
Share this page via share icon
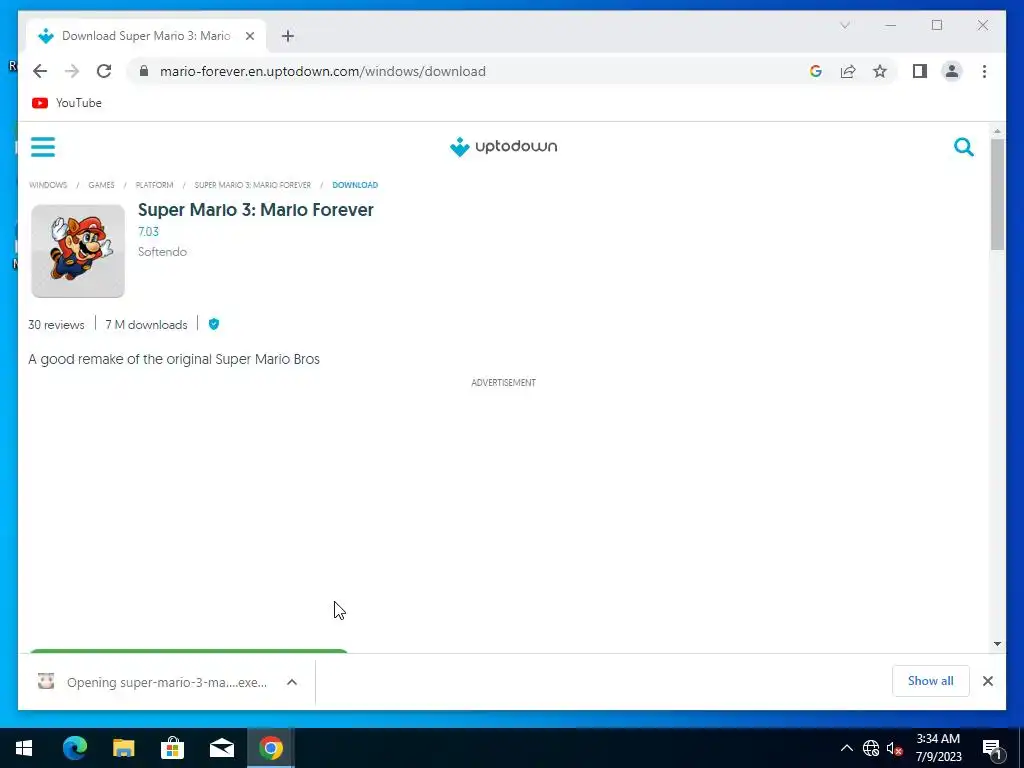[x=848, y=71]
